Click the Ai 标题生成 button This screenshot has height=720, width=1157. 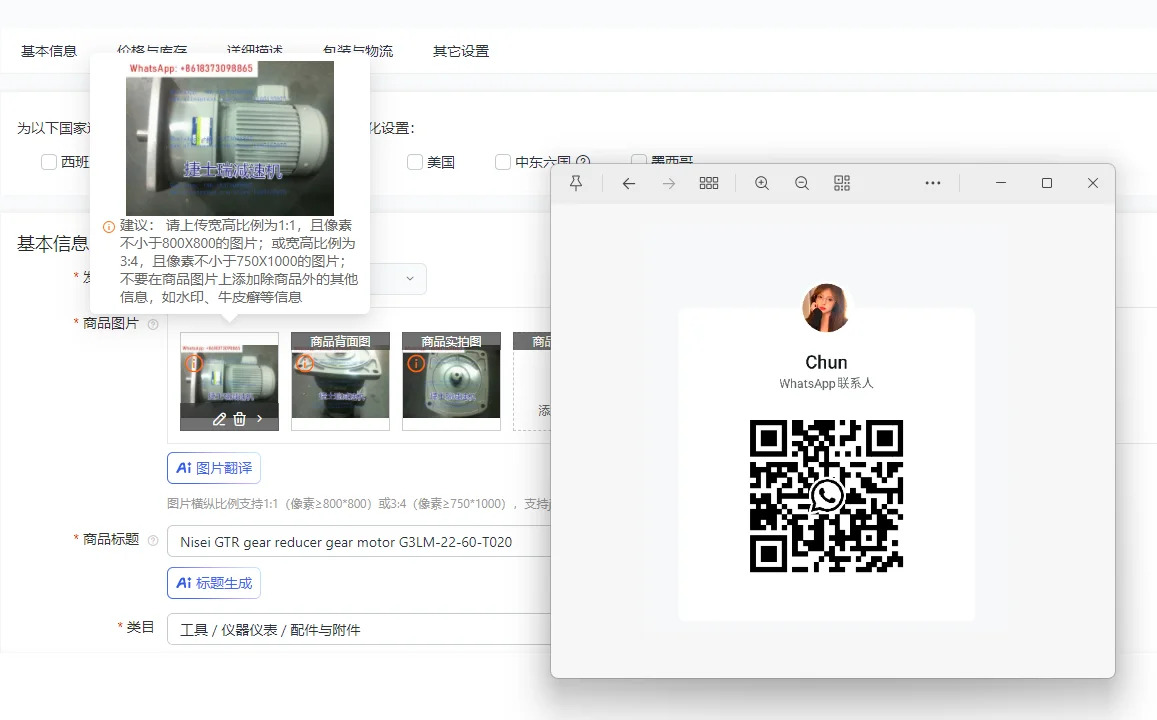point(214,583)
